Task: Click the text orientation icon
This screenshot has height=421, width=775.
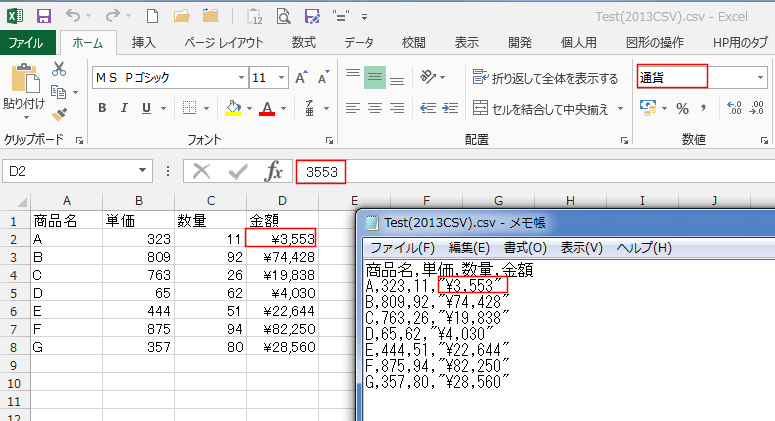Action: click(428, 77)
